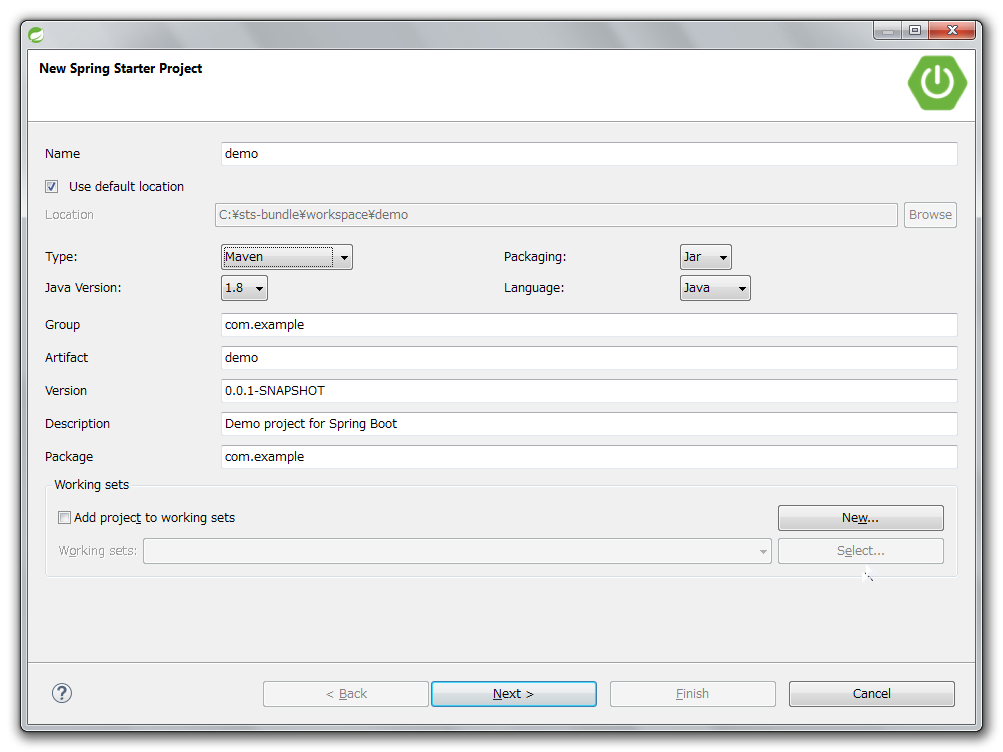Open help via question mark icon
This screenshot has width=1003, height=752.
pyautogui.click(x=62, y=693)
